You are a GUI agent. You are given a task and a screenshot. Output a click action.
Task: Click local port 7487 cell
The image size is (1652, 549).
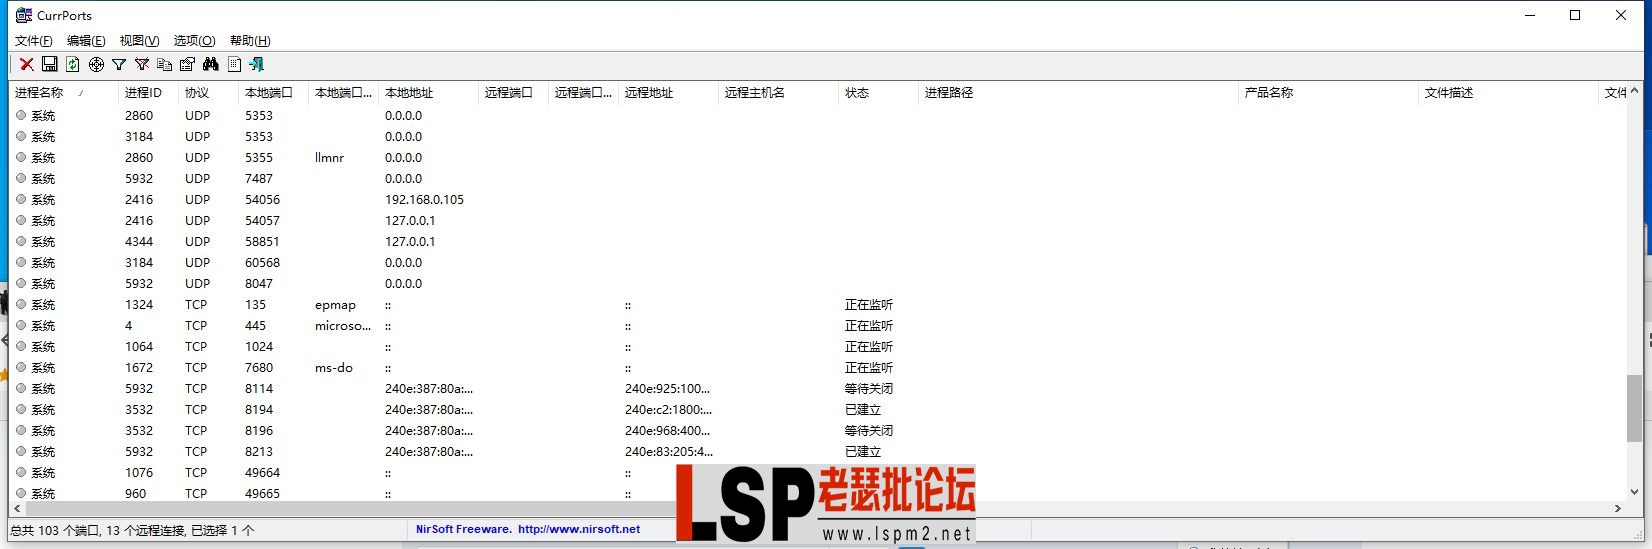click(259, 178)
